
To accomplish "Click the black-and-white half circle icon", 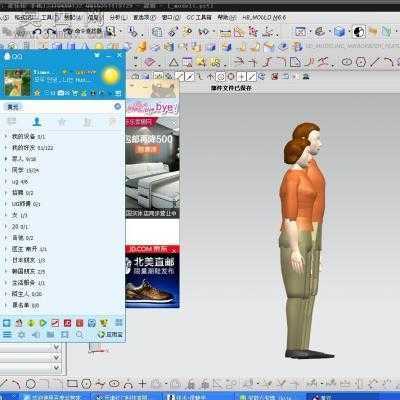I will 359,32.
